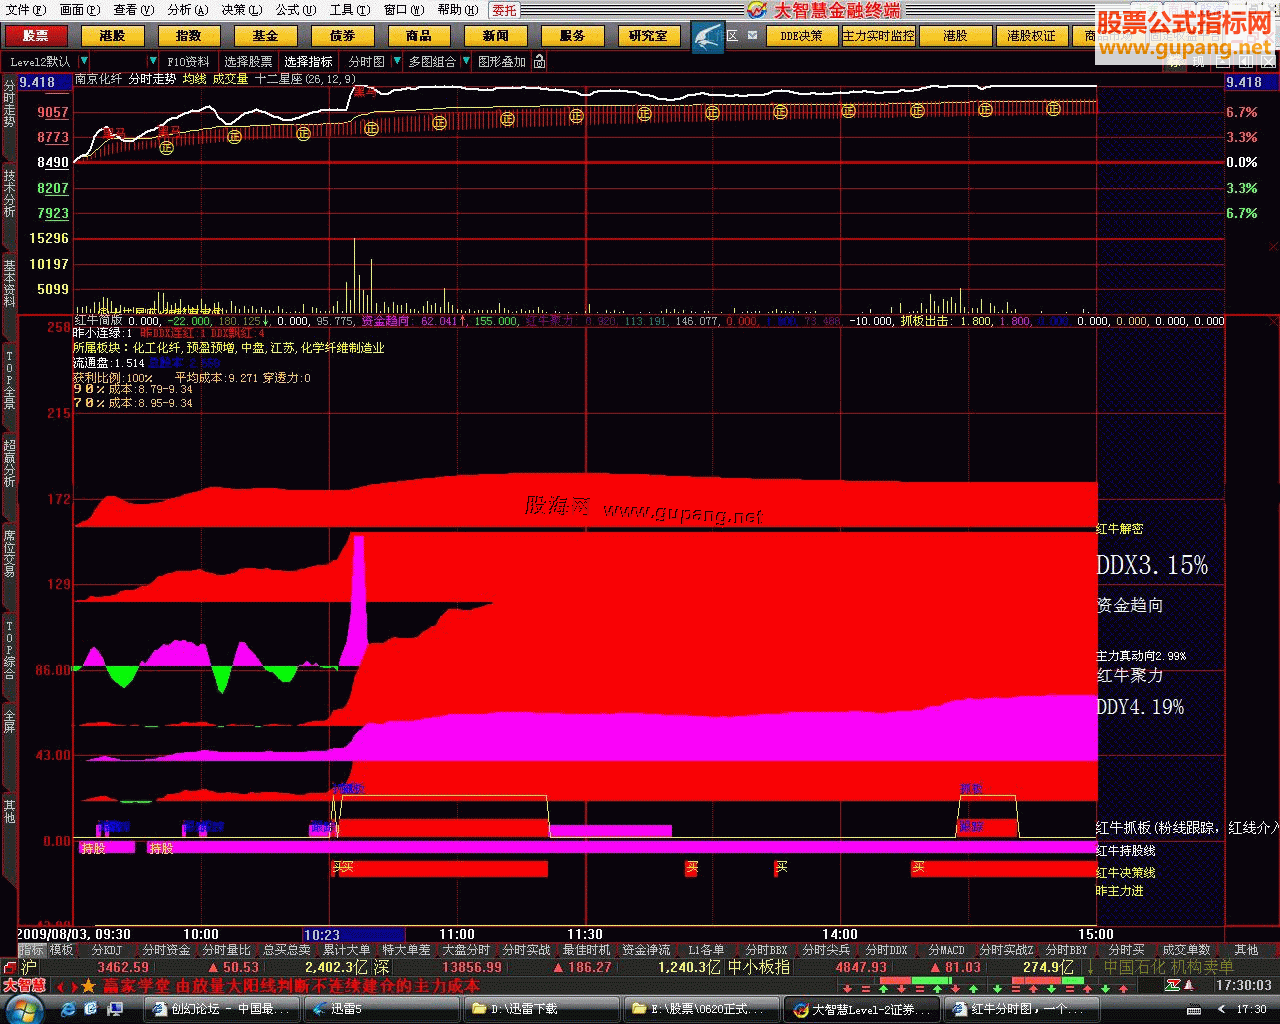Select the 累计大单 indicator tab
1280x1024 pixels.
click(x=346, y=950)
